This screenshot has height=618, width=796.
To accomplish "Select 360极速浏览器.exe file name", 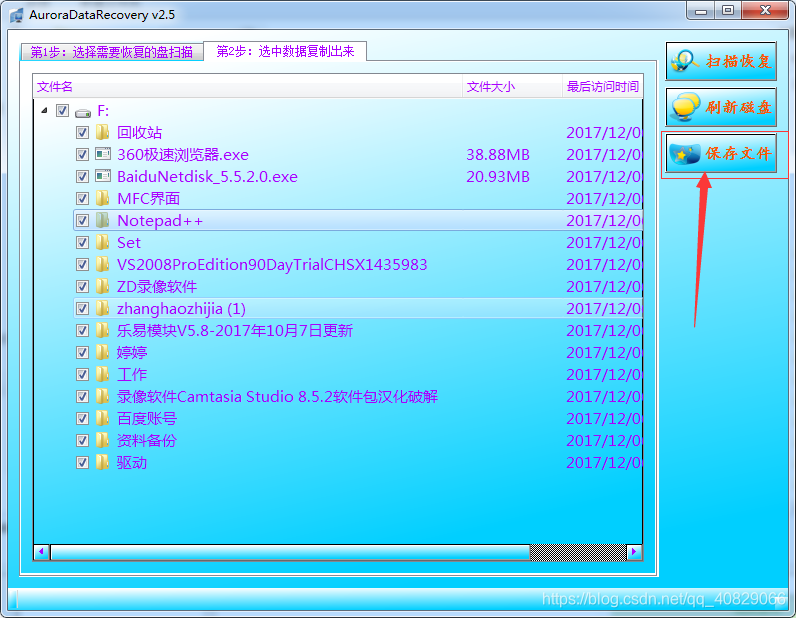I will click(183, 154).
